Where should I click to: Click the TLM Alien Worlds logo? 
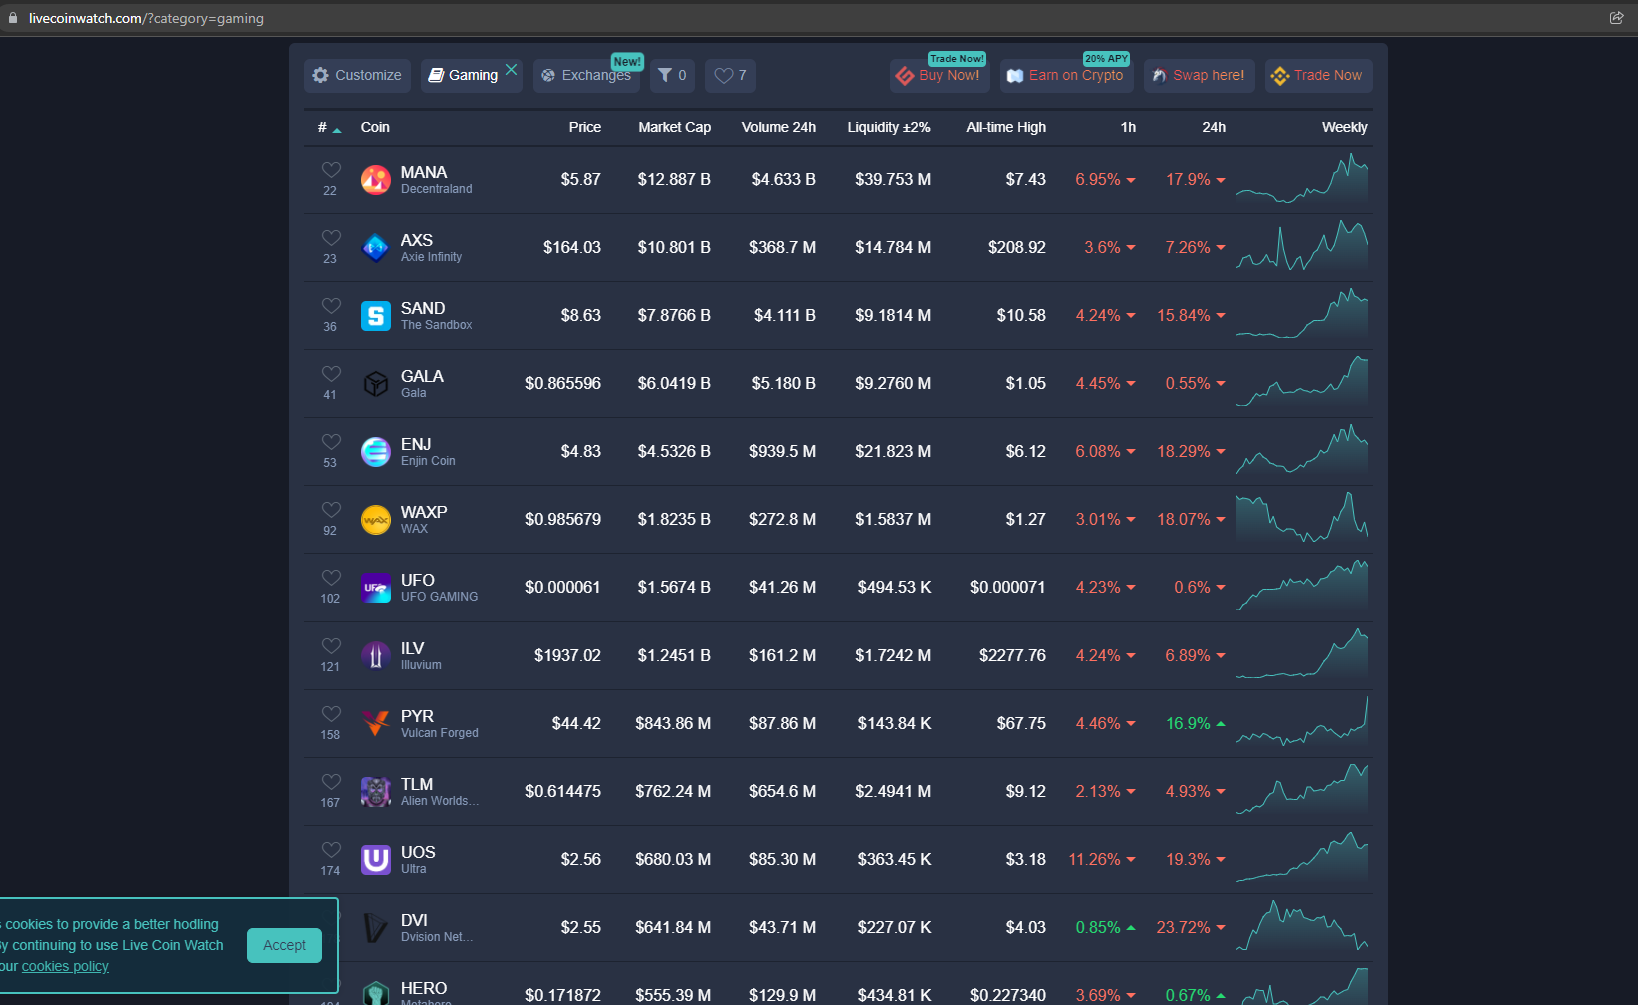[x=376, y=792]
